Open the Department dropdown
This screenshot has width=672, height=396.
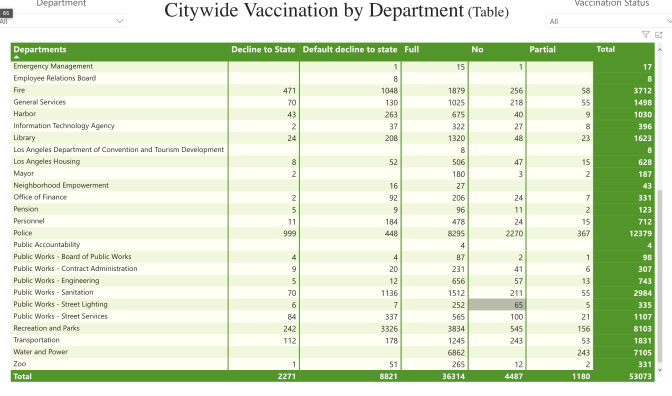pos(63,21)
